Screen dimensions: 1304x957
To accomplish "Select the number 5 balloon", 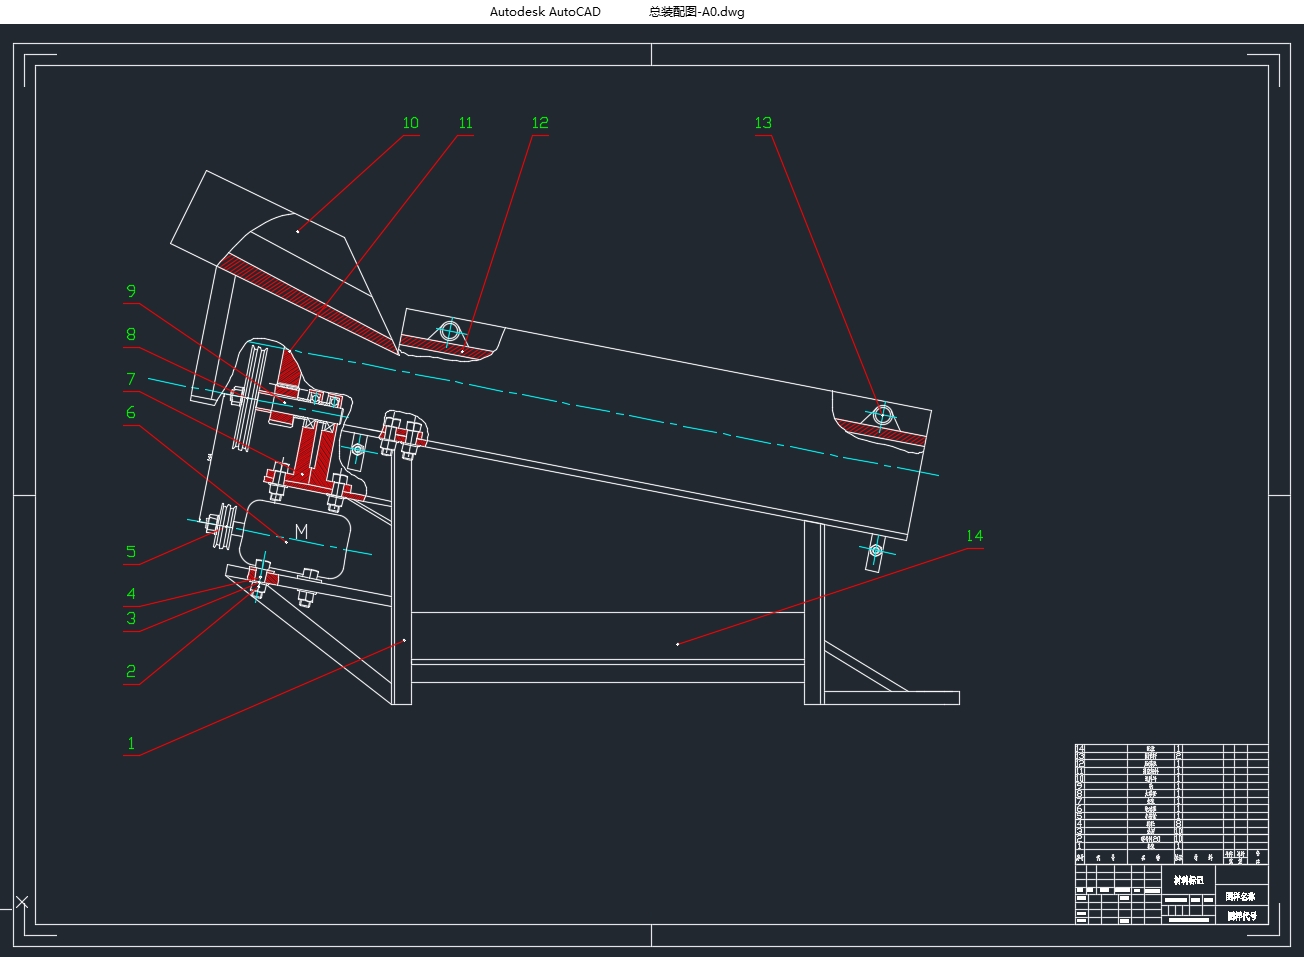I will [131, 552].
